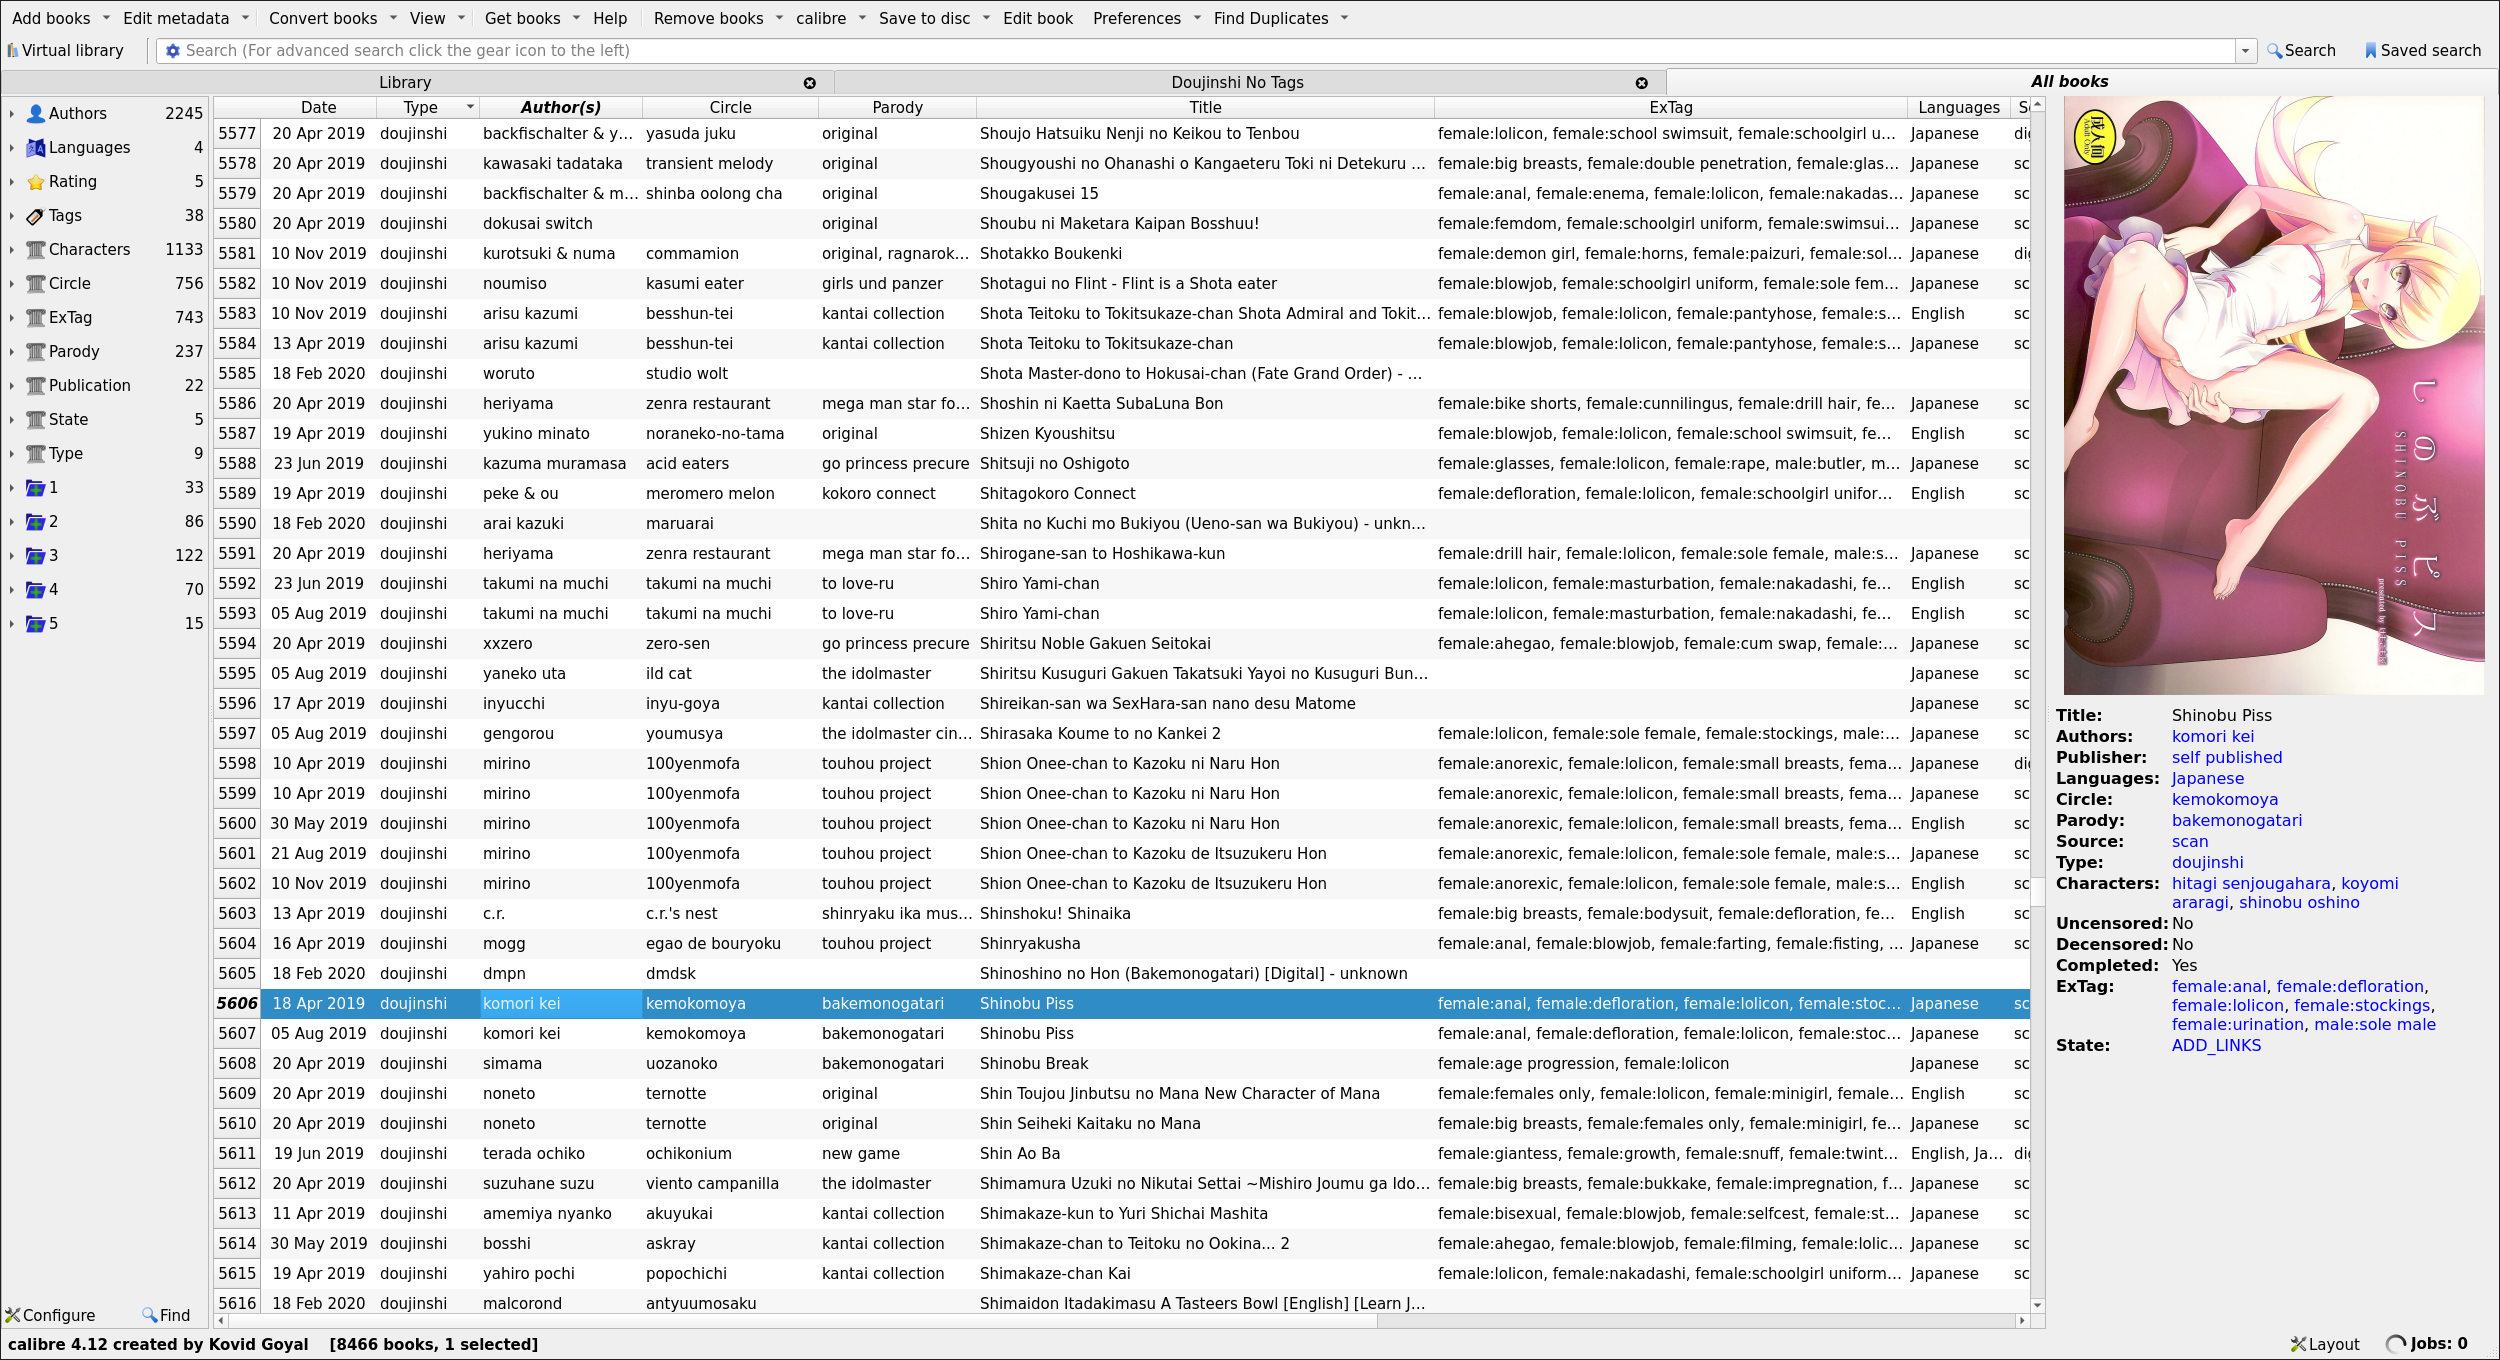
Task: Click scroll down arrow of book list
Action: [2037, 1305]
